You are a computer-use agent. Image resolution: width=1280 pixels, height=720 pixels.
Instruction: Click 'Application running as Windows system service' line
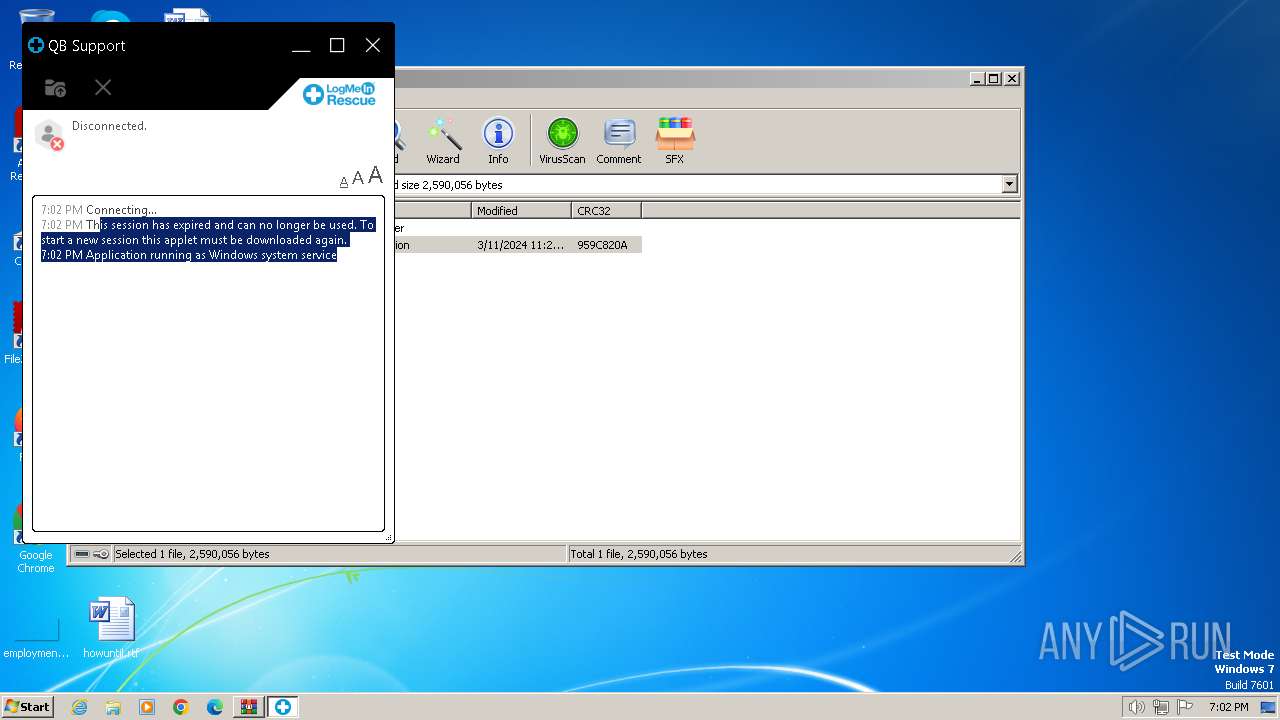[x=211, y=255]
